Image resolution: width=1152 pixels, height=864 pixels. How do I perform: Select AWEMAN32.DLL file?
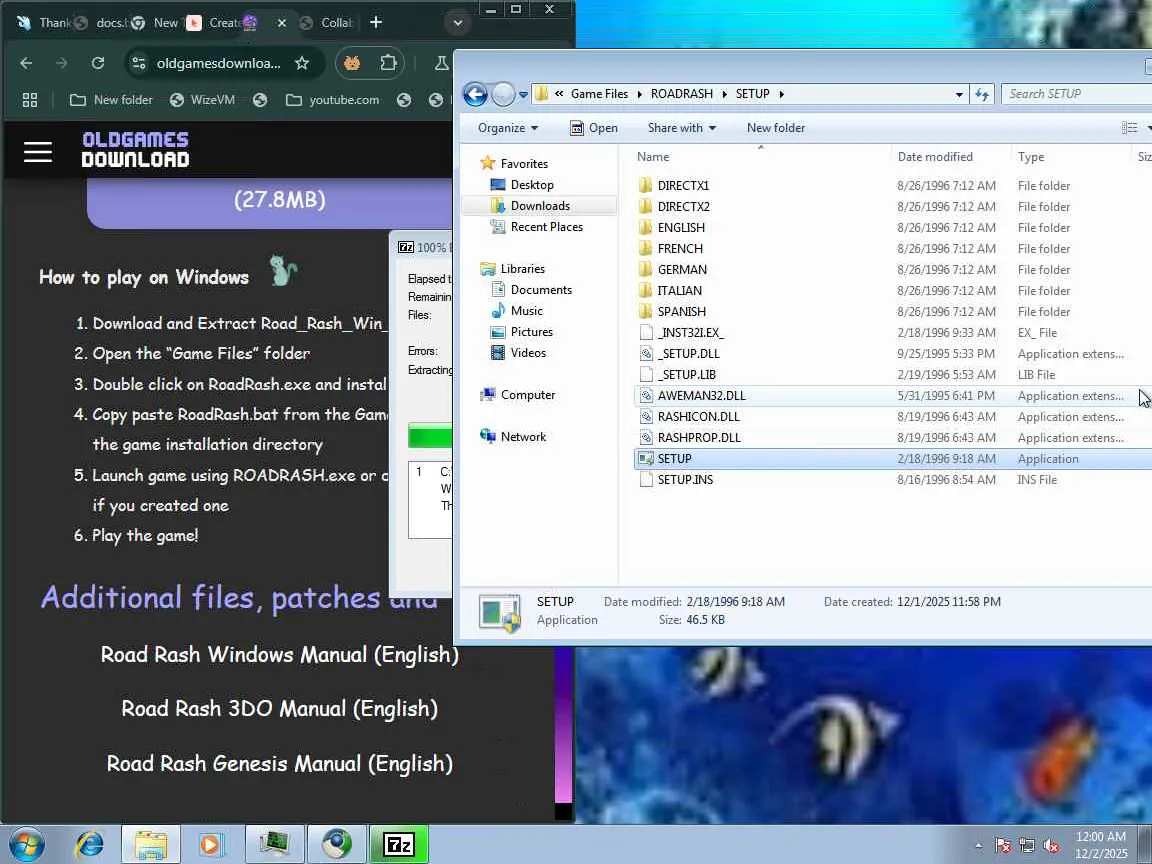coord(702,395)
